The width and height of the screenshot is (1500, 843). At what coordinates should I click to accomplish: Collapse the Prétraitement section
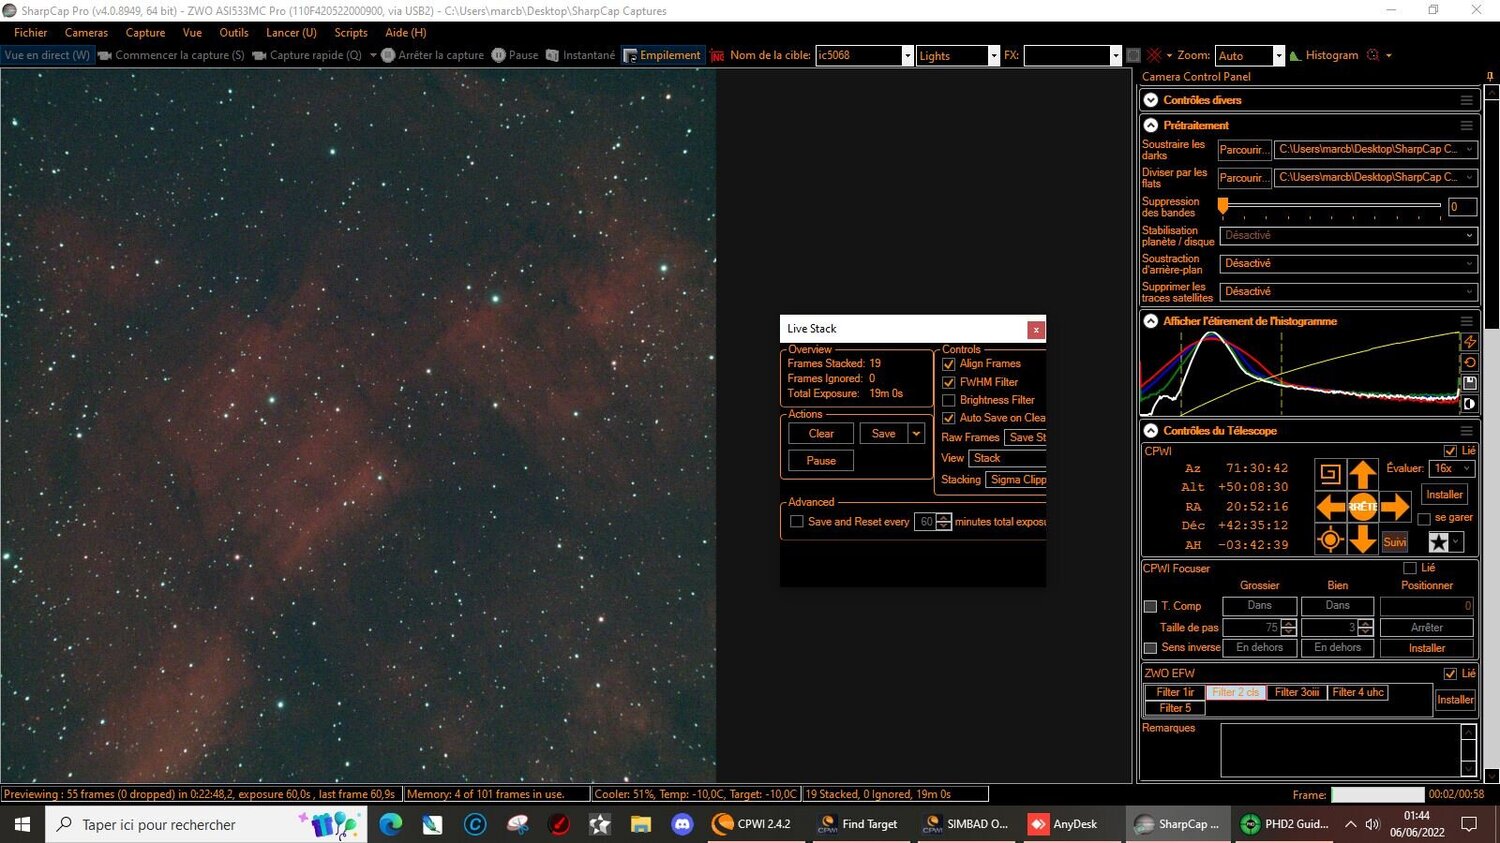pos(1150,125)
